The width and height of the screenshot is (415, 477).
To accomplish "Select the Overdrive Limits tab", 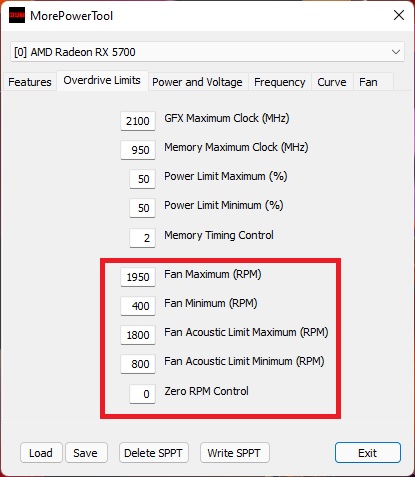I will pyautogui.click(x=102, y=80).
